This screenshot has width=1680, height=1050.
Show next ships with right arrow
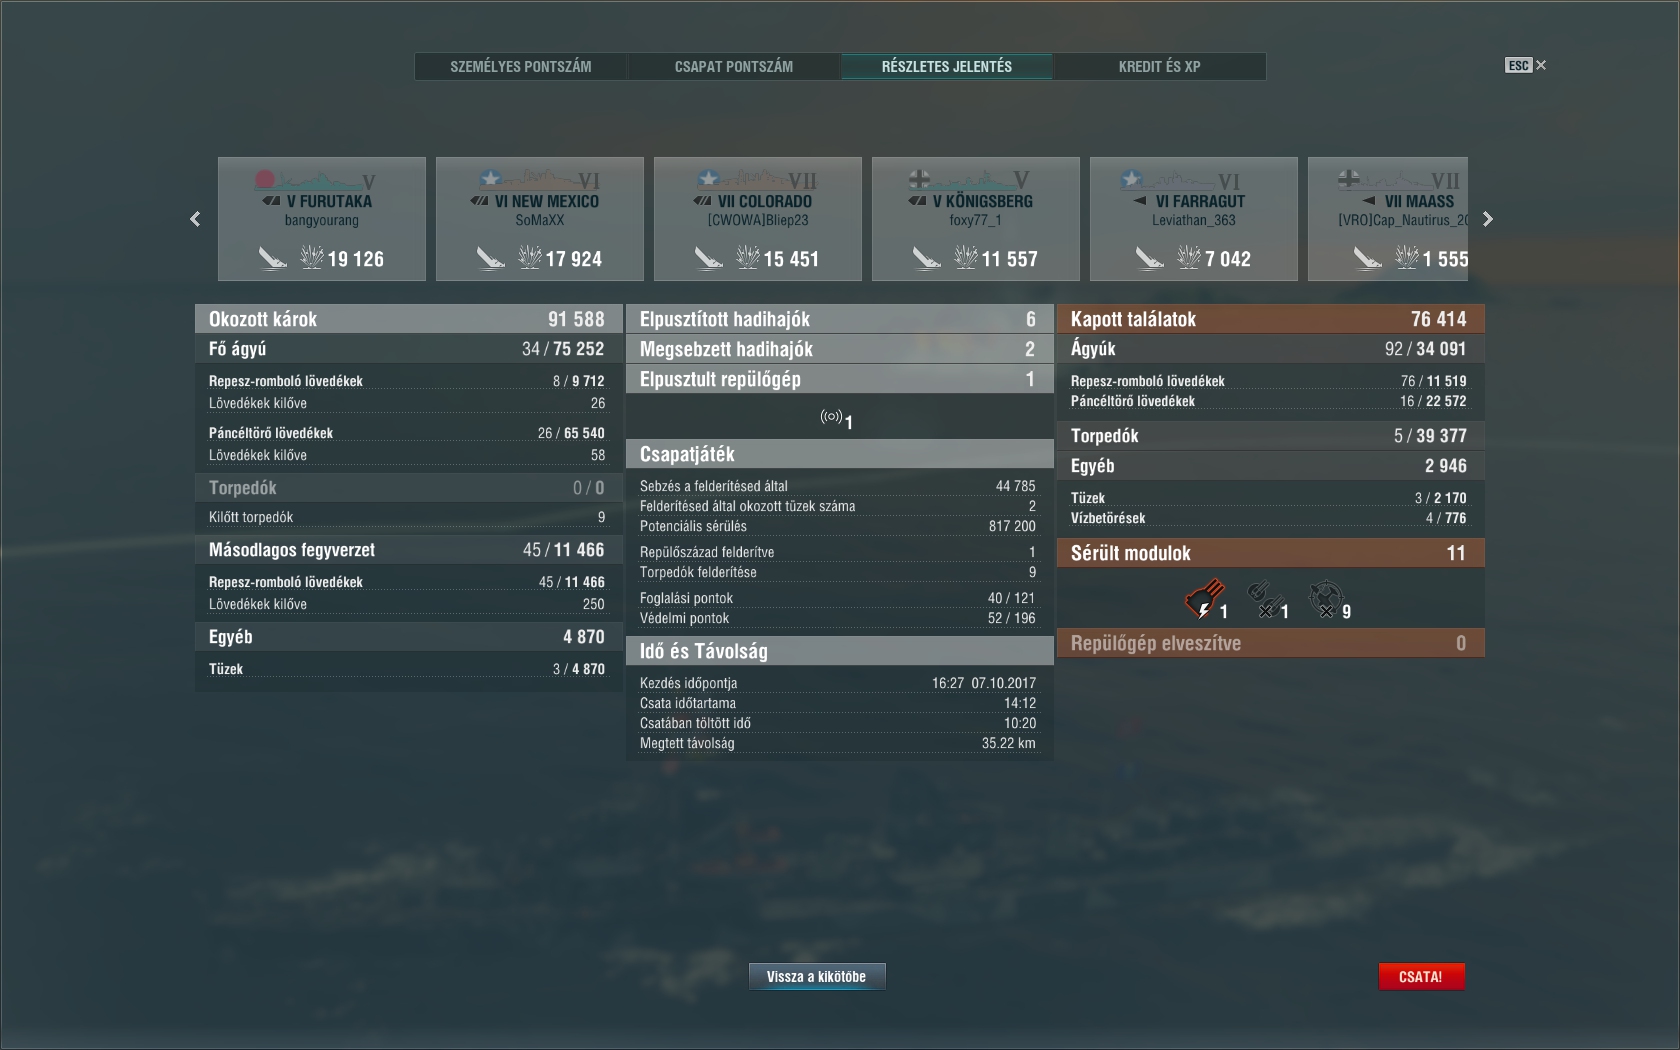point(1487,219)
